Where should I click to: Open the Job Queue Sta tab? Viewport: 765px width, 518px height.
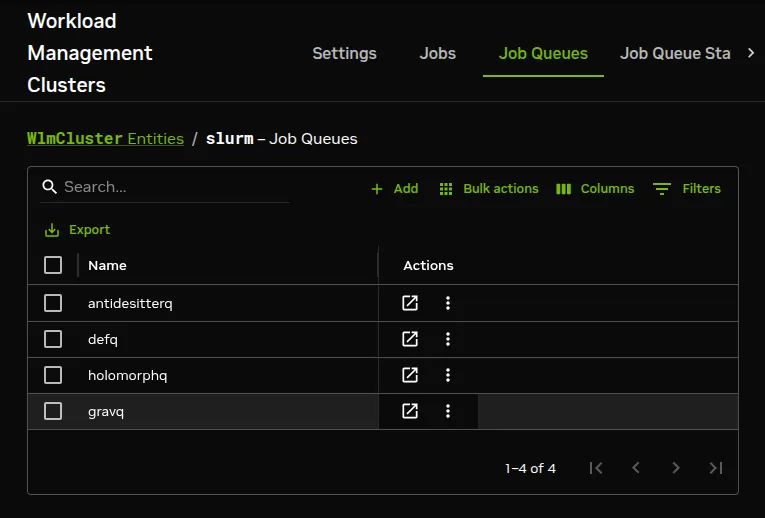point(675,53)
